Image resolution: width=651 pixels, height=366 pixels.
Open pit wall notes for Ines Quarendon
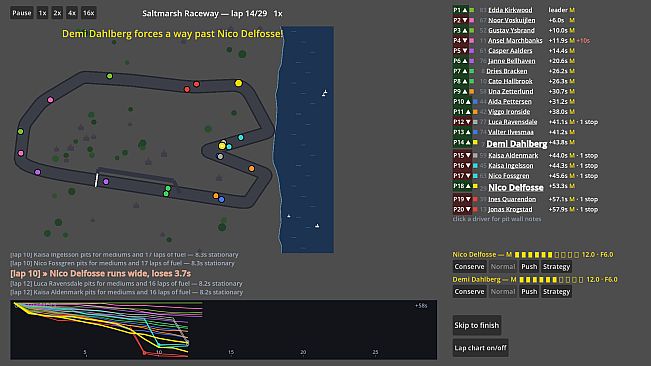click(512, 199)
